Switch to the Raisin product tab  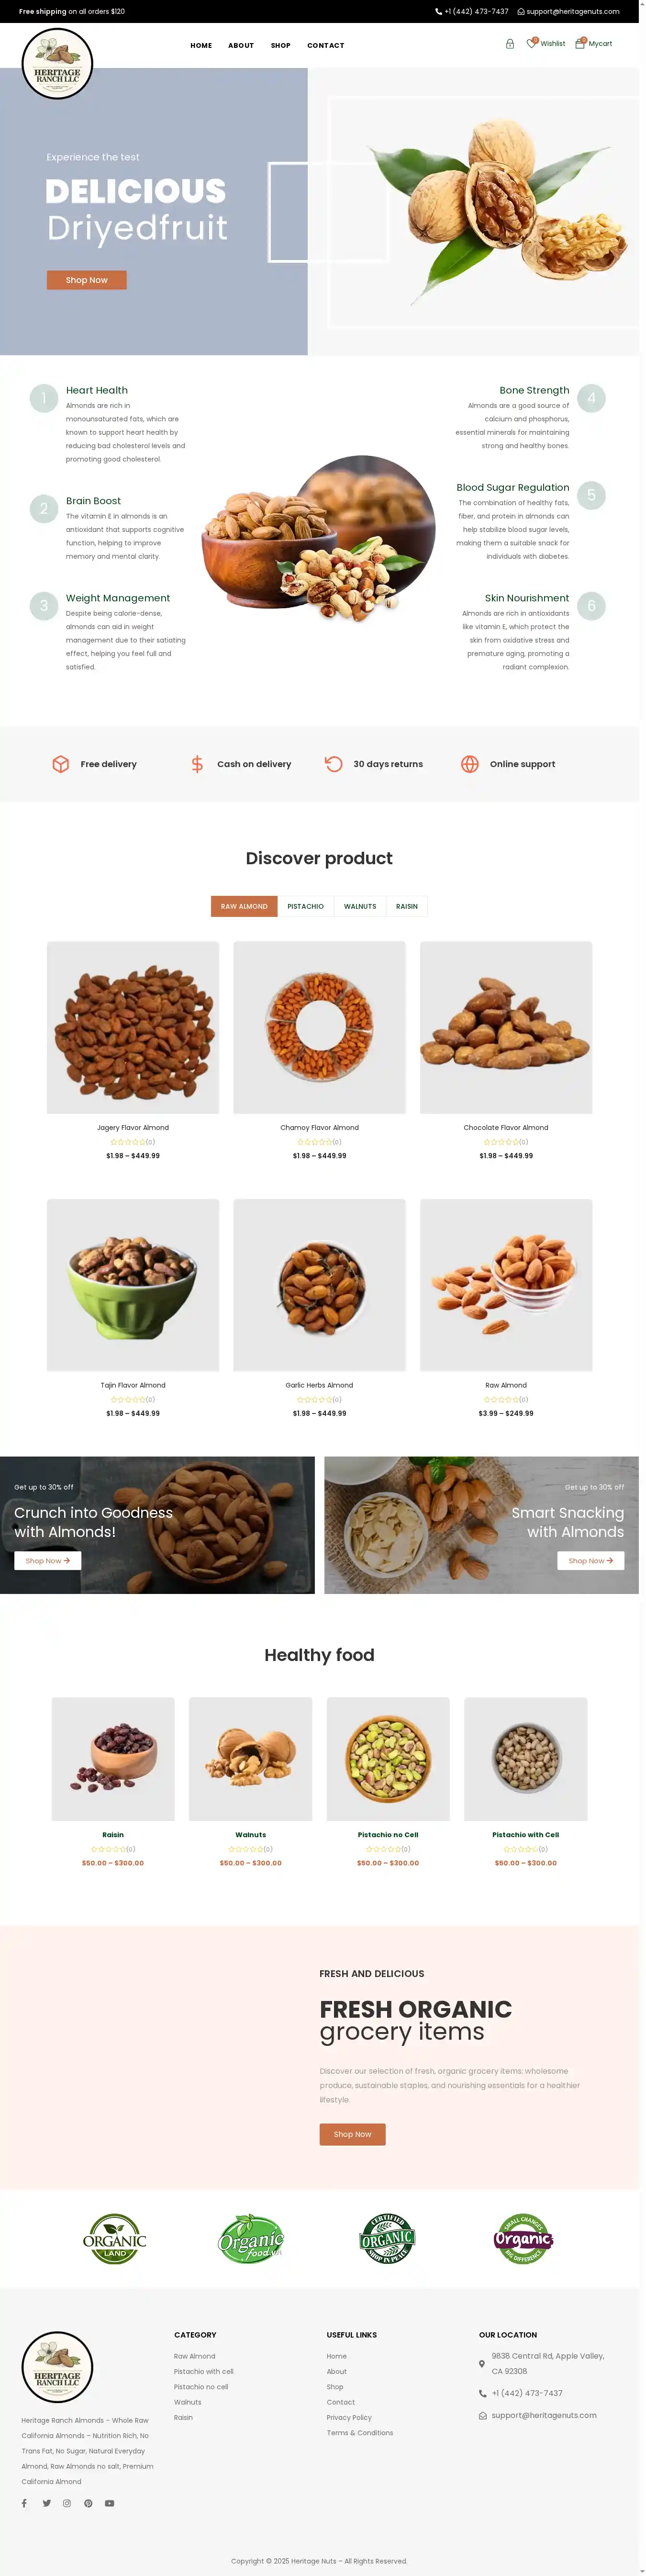pos(407,906)
